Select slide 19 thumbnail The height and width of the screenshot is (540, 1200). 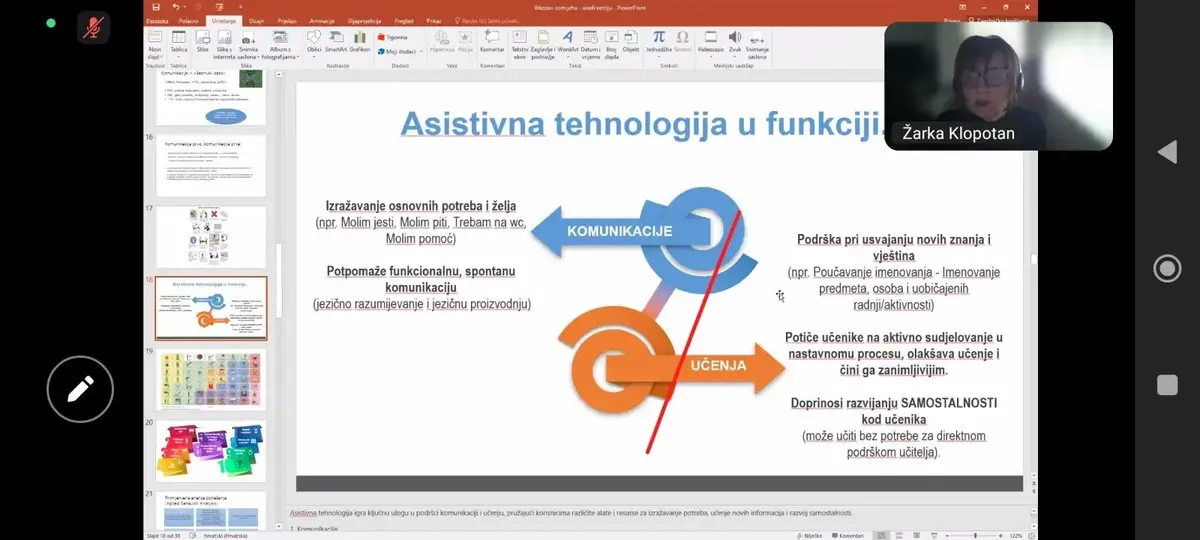click(x=211, y=380)
